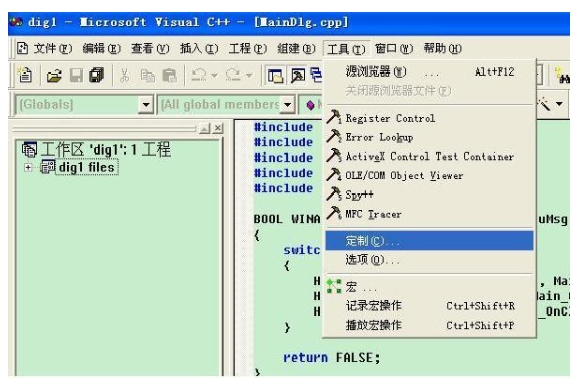Screen dimensions: 581x385
Task: Click the Paste clipboard icon
Action: pos(170,76)
